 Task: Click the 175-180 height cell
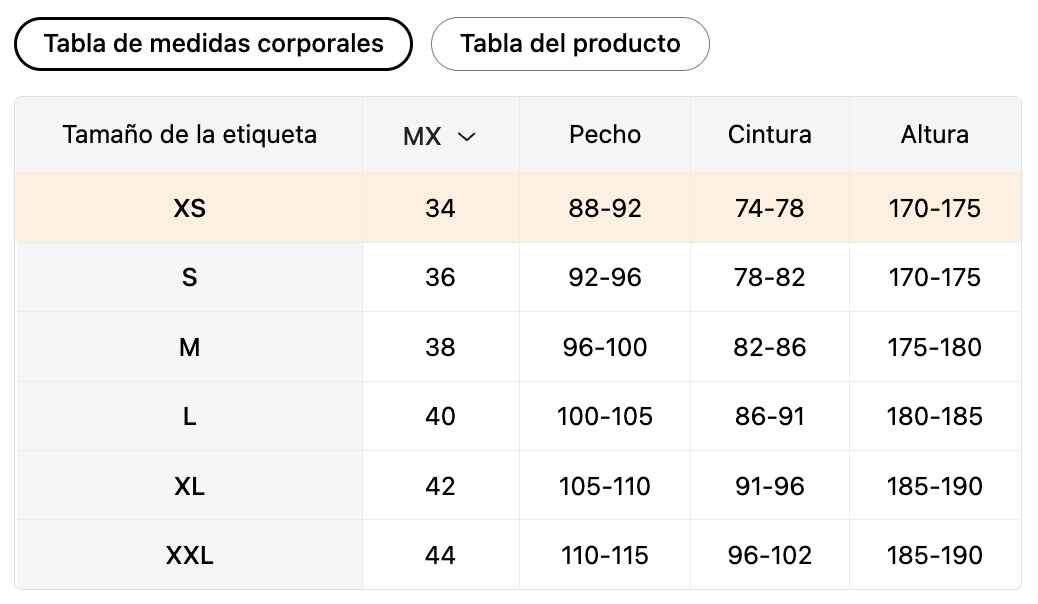(x=935, y=347)
